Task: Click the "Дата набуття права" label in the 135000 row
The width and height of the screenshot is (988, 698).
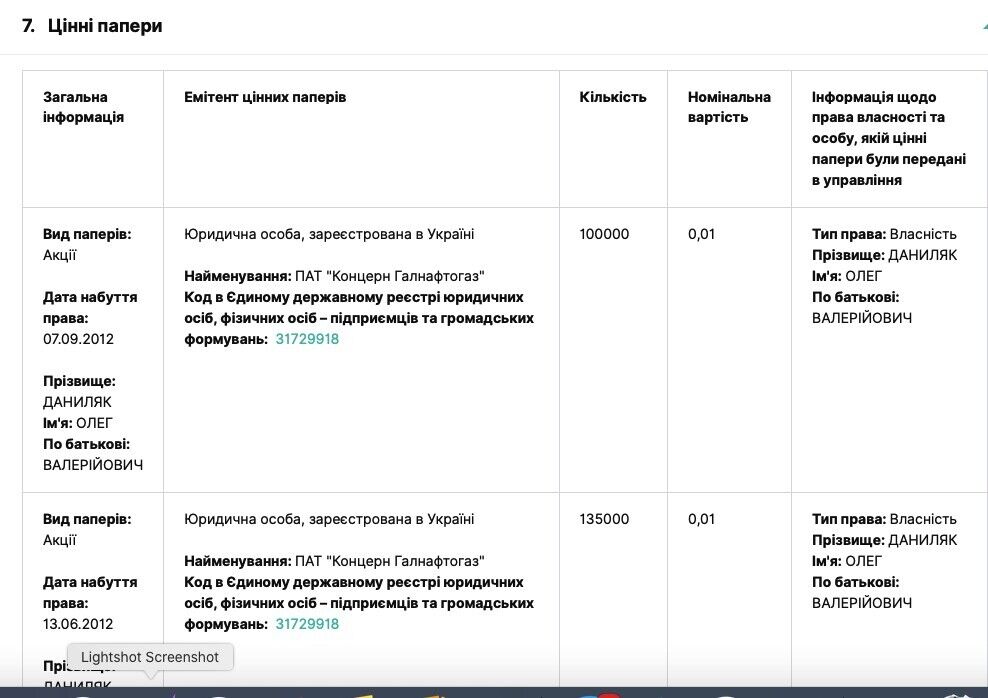Action: coord(90,593)
